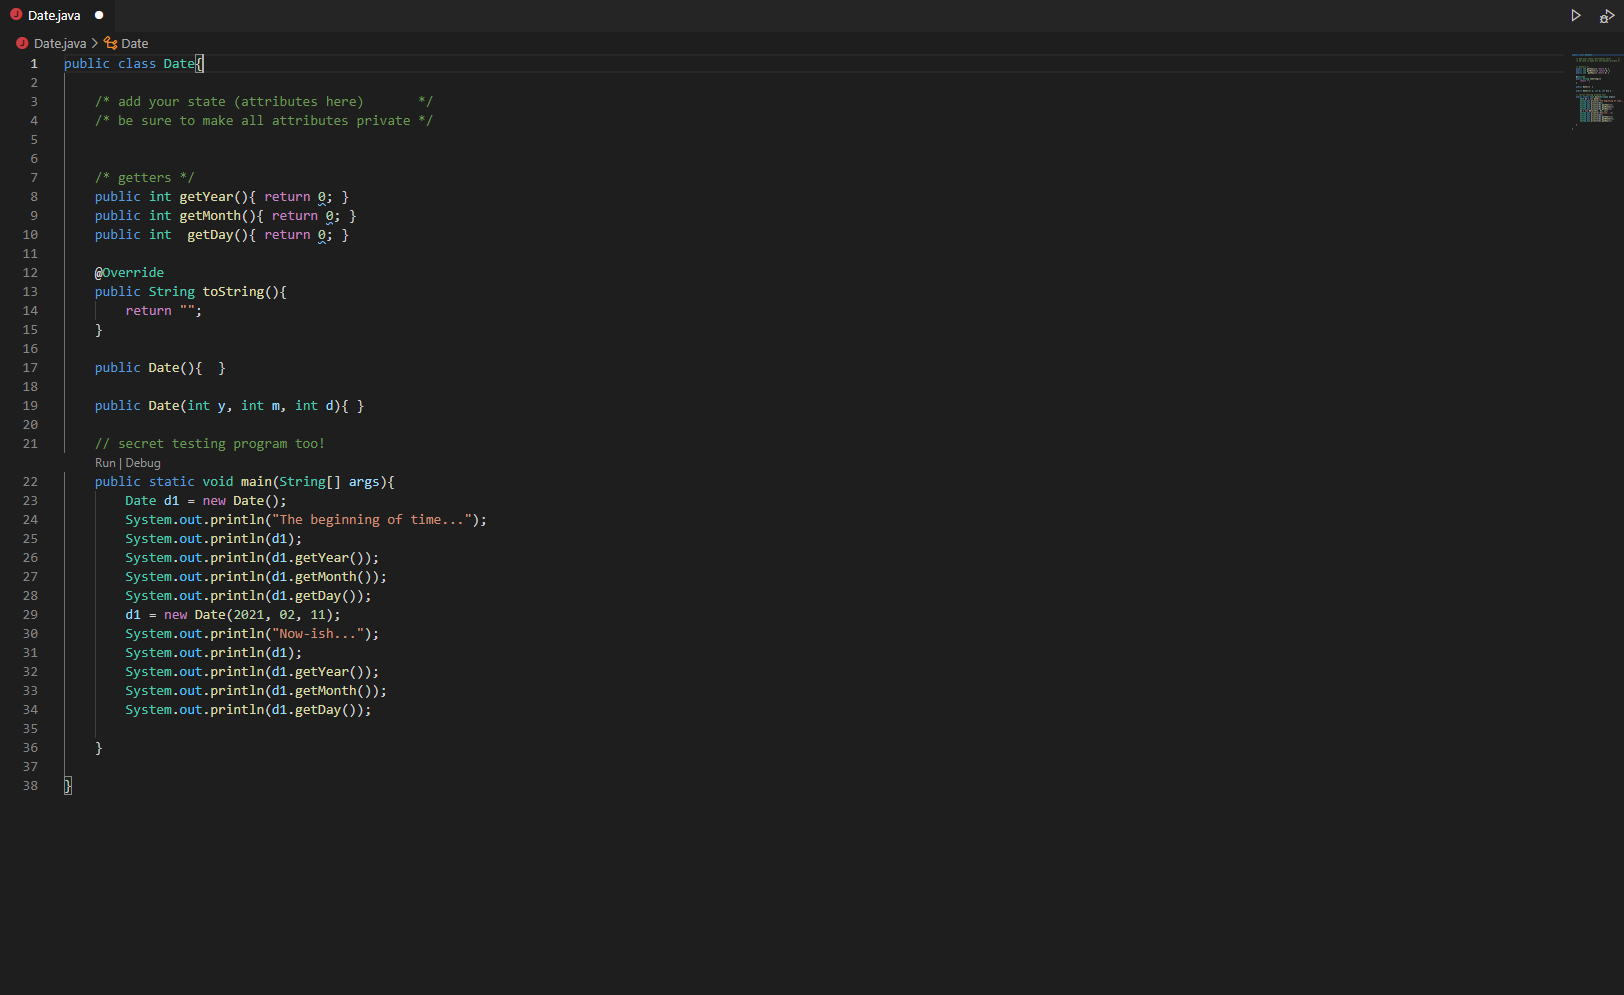Click the getYear method name on line 8
The width and height of the screenshot is (1624, 995).
(x=206, y=197)
